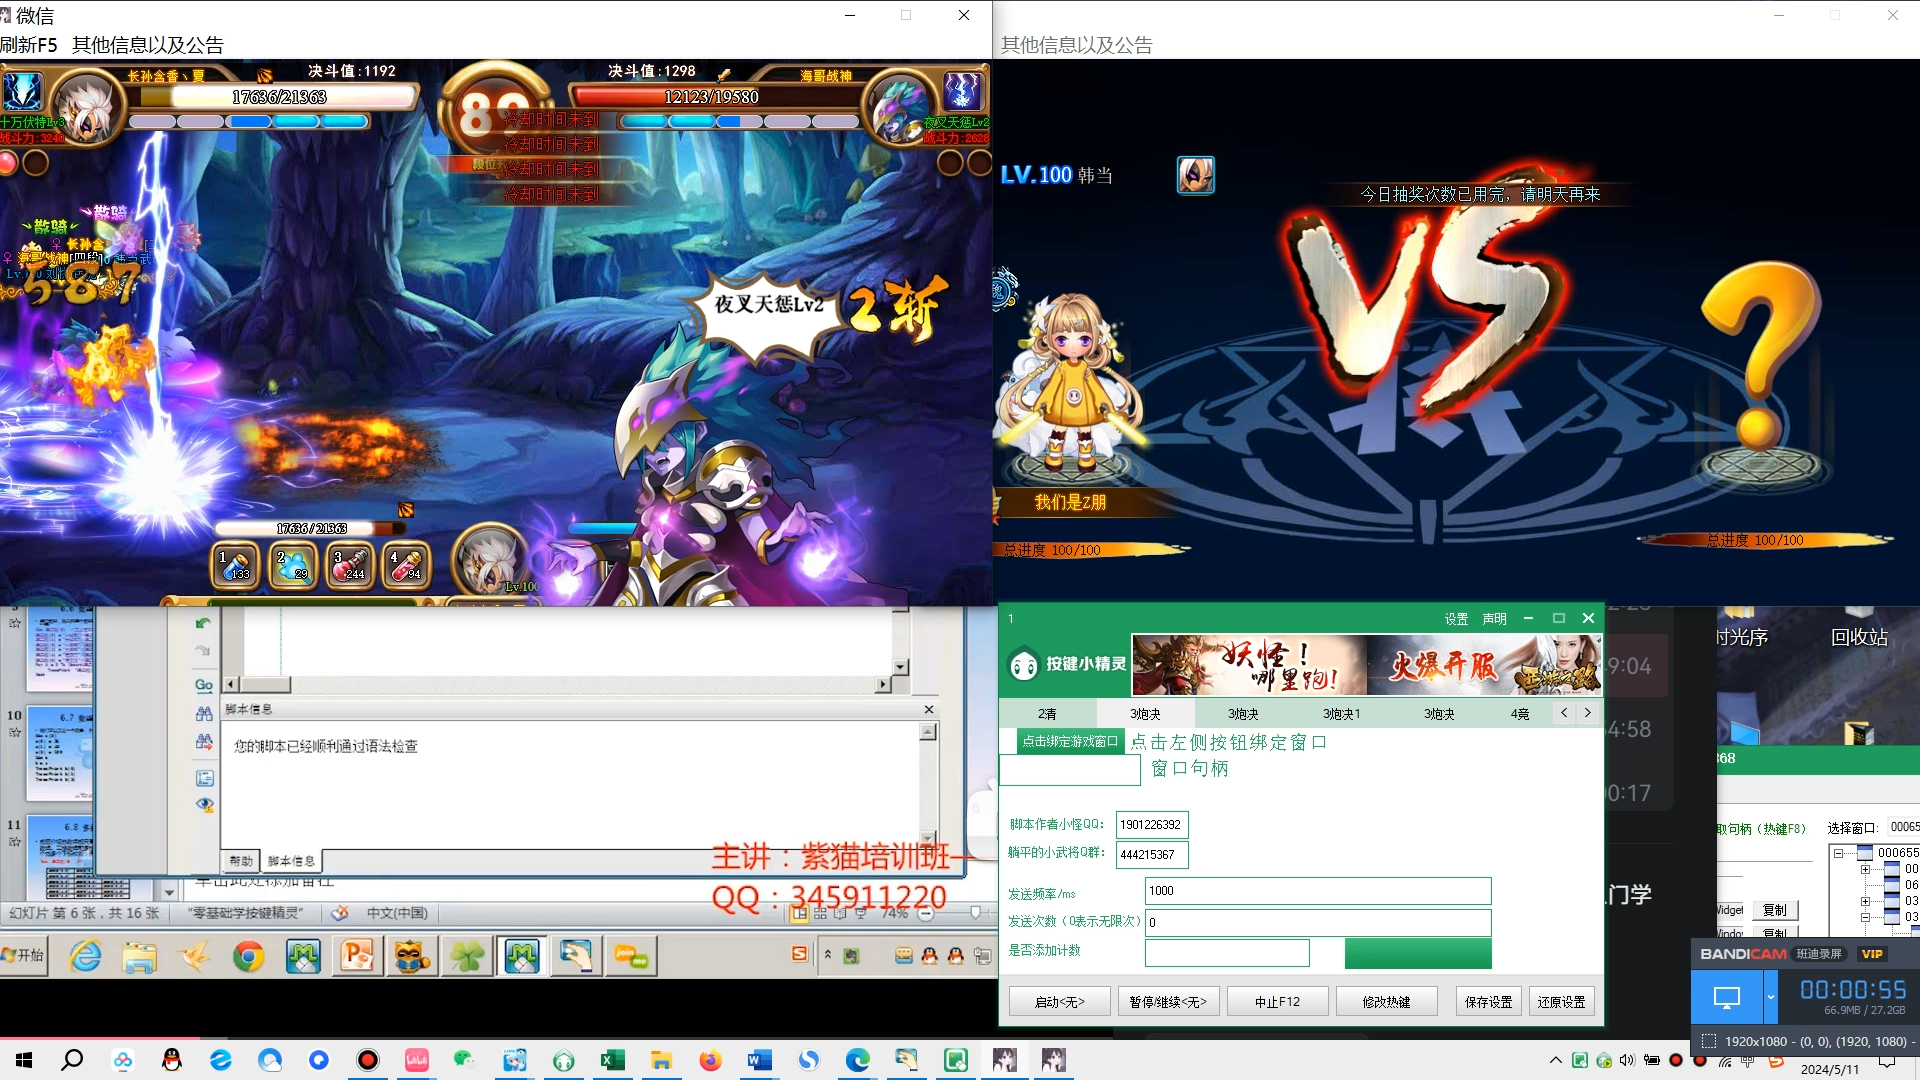Click the 启动<无> button
This screenshot has width=1920, height=1080.
1060,1001
